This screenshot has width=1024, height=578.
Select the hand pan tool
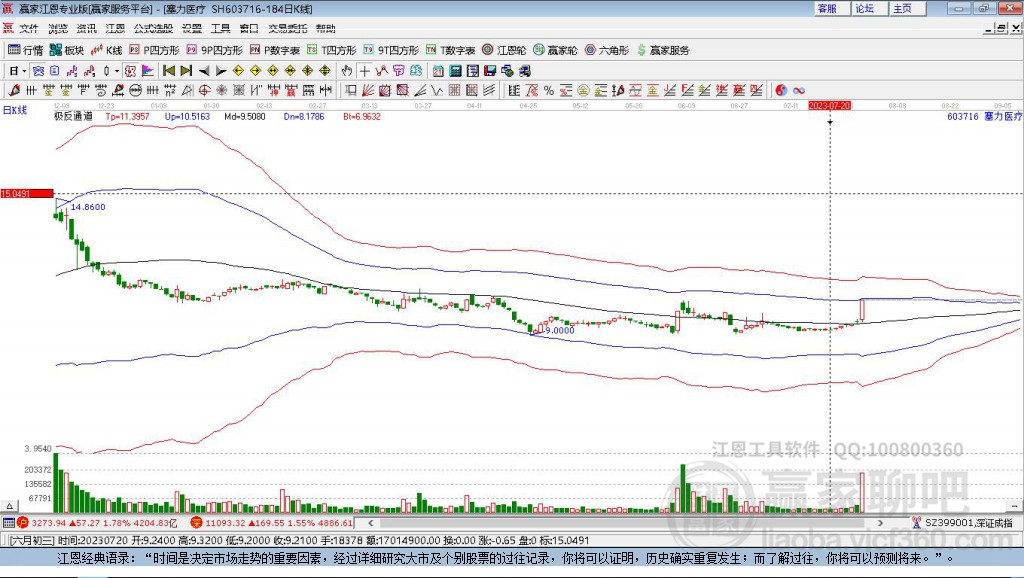pos(347,71)
